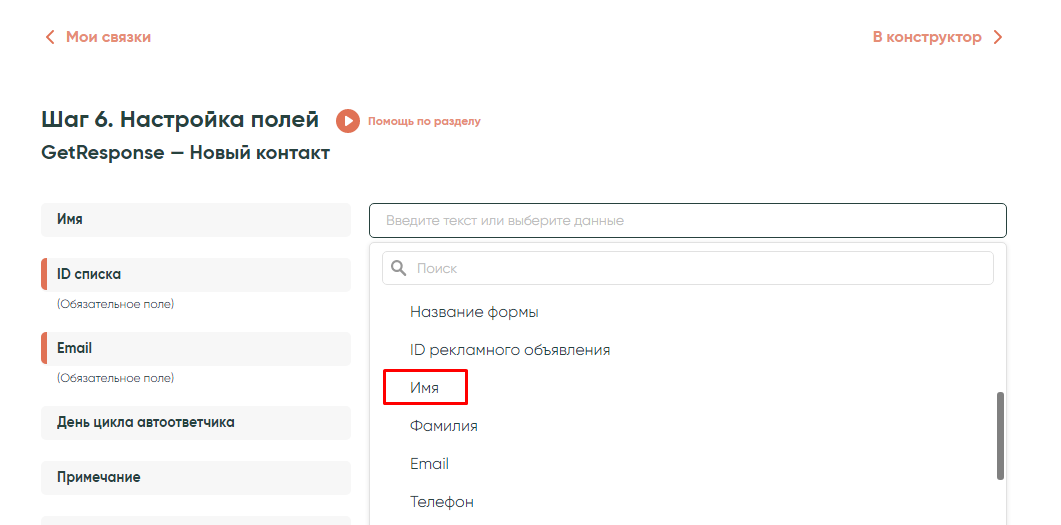Click the orange play help icon
This screenshot has width=1061, height=525.
tap(347, 121)
